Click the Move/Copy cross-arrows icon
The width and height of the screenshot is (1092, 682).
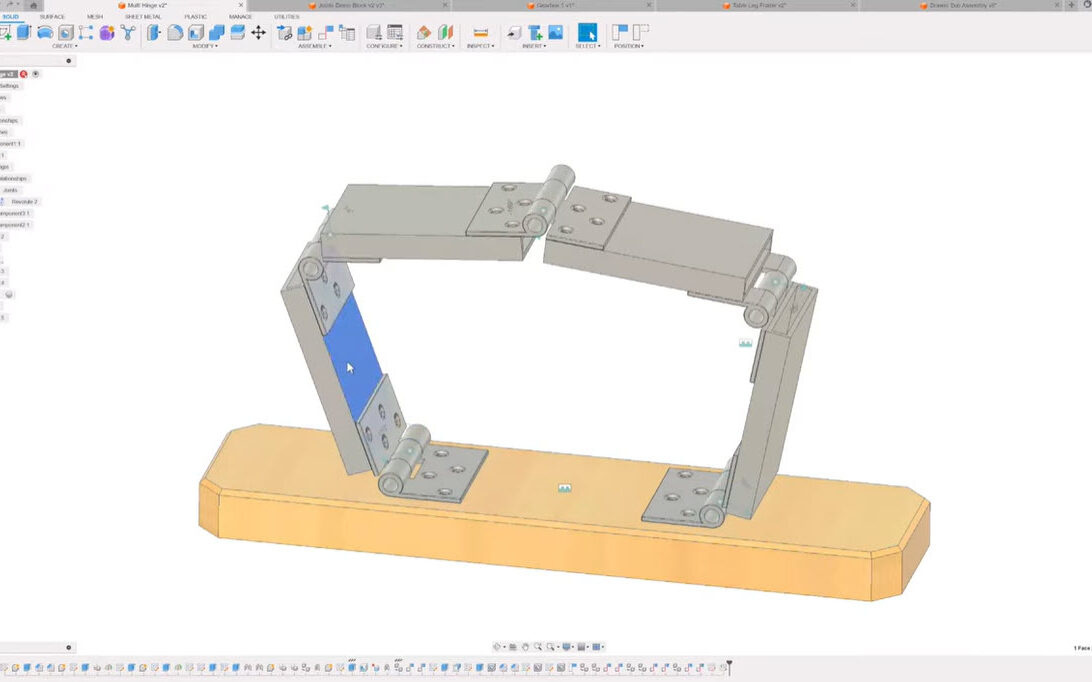[x=258, y=33]
